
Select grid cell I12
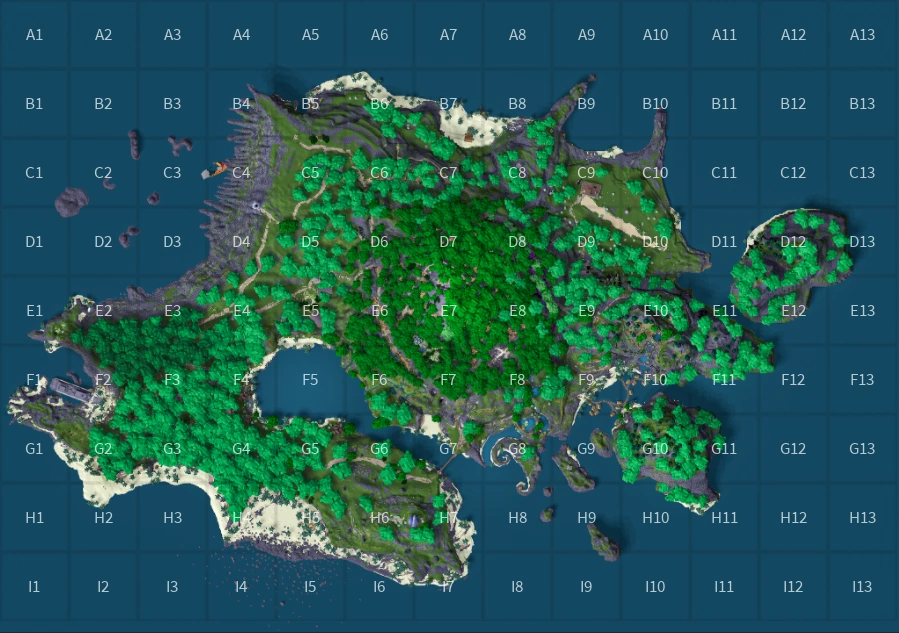click(794, 587)
